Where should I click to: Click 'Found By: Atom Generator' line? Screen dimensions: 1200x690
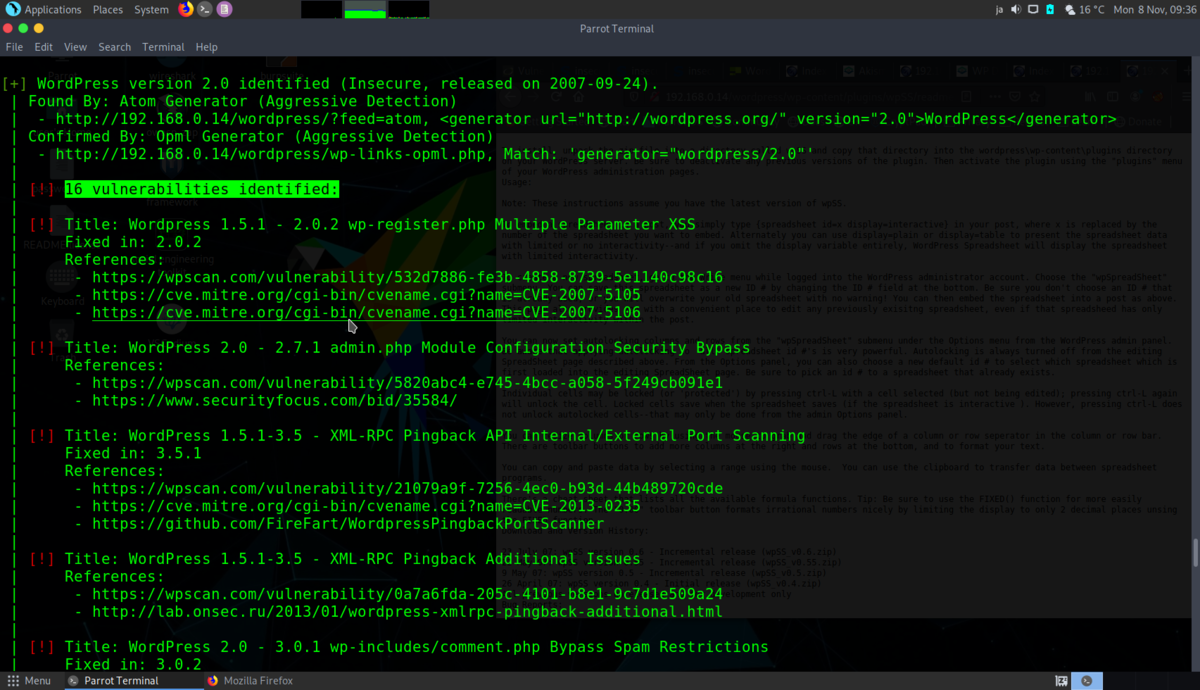pyautogui.click(x=242, y=101)
